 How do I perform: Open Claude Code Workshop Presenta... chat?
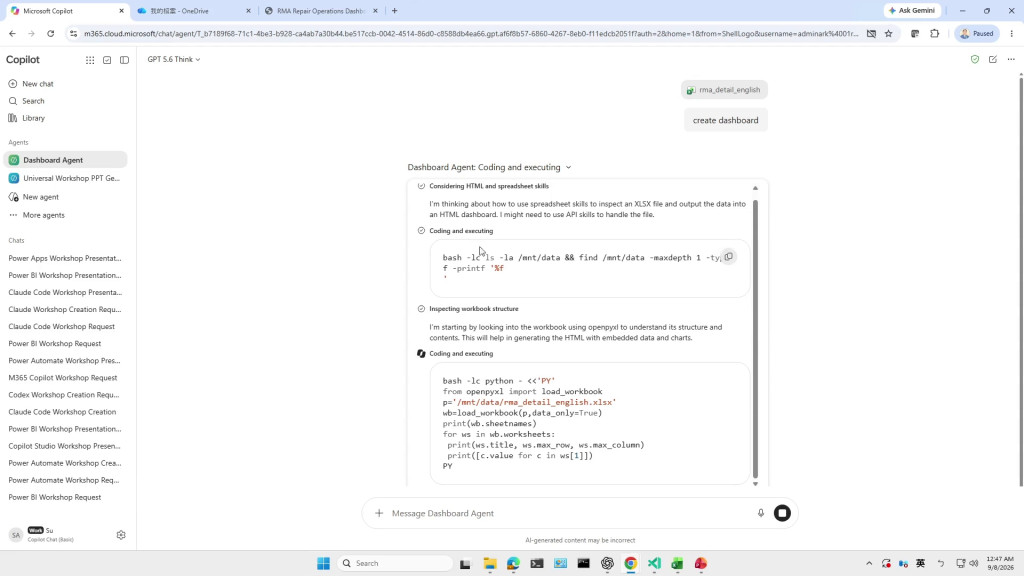point(65,293)
